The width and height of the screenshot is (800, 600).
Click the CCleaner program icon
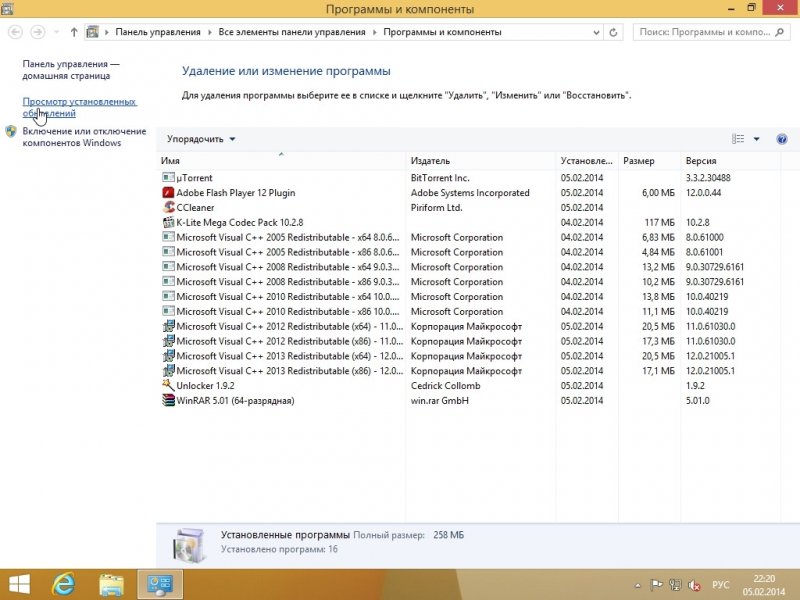[x=168, y=207]
